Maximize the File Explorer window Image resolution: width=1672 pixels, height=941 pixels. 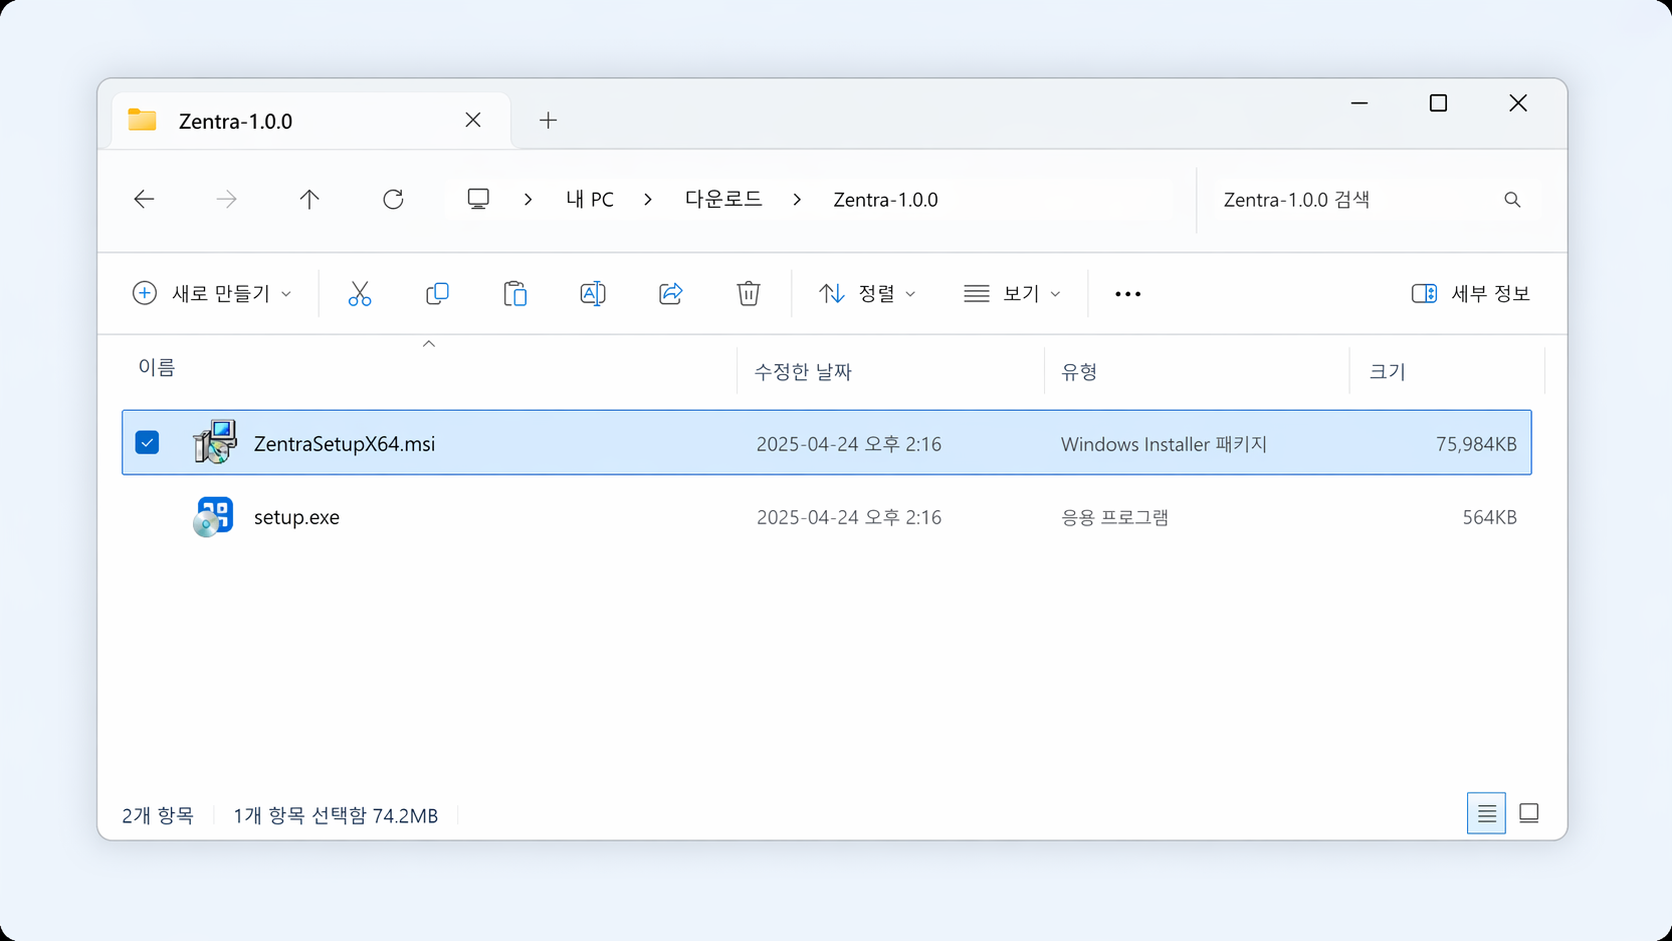coord(1438,103)
